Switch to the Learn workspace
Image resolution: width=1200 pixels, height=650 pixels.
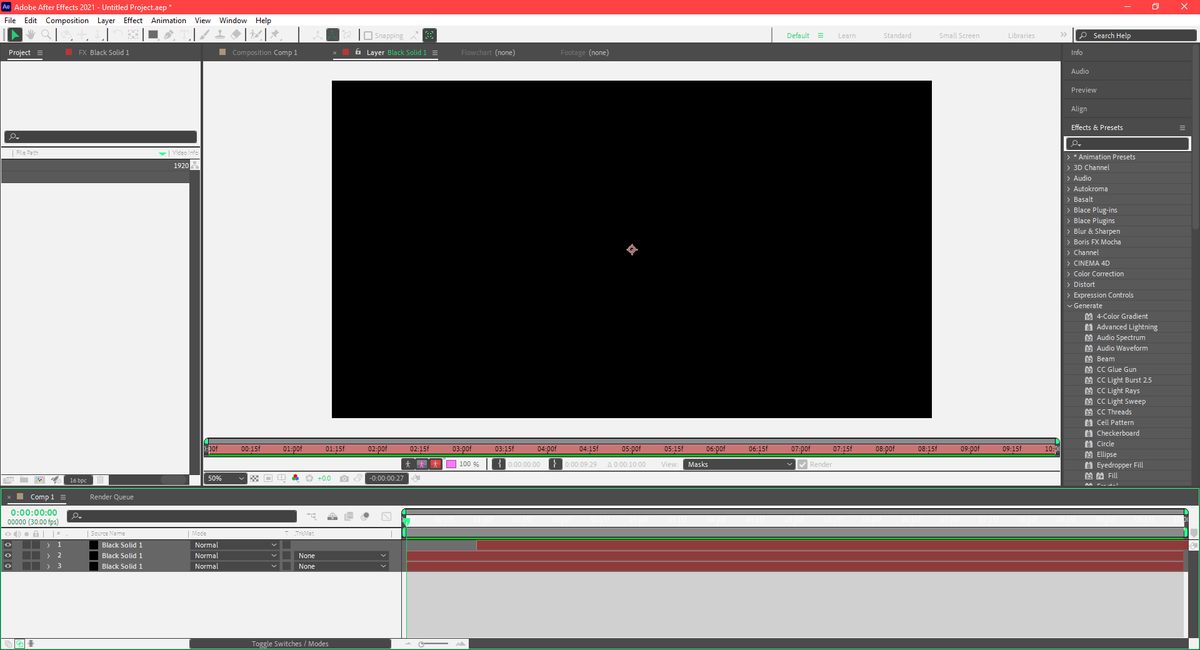[x=847, y=35]
